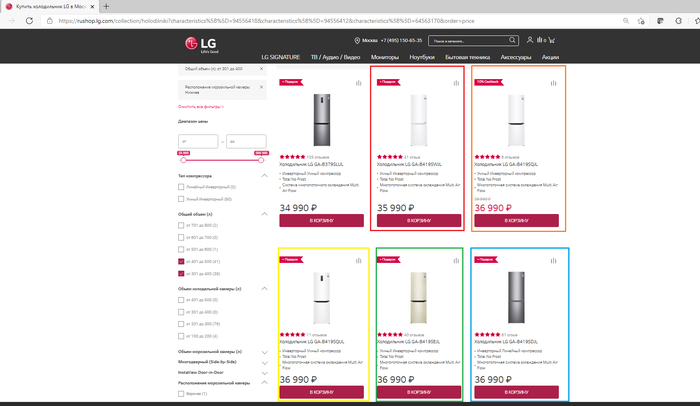
Task: Add GA-B379SLUL to cart for 34 990 ₽
Action: point(321,220)
